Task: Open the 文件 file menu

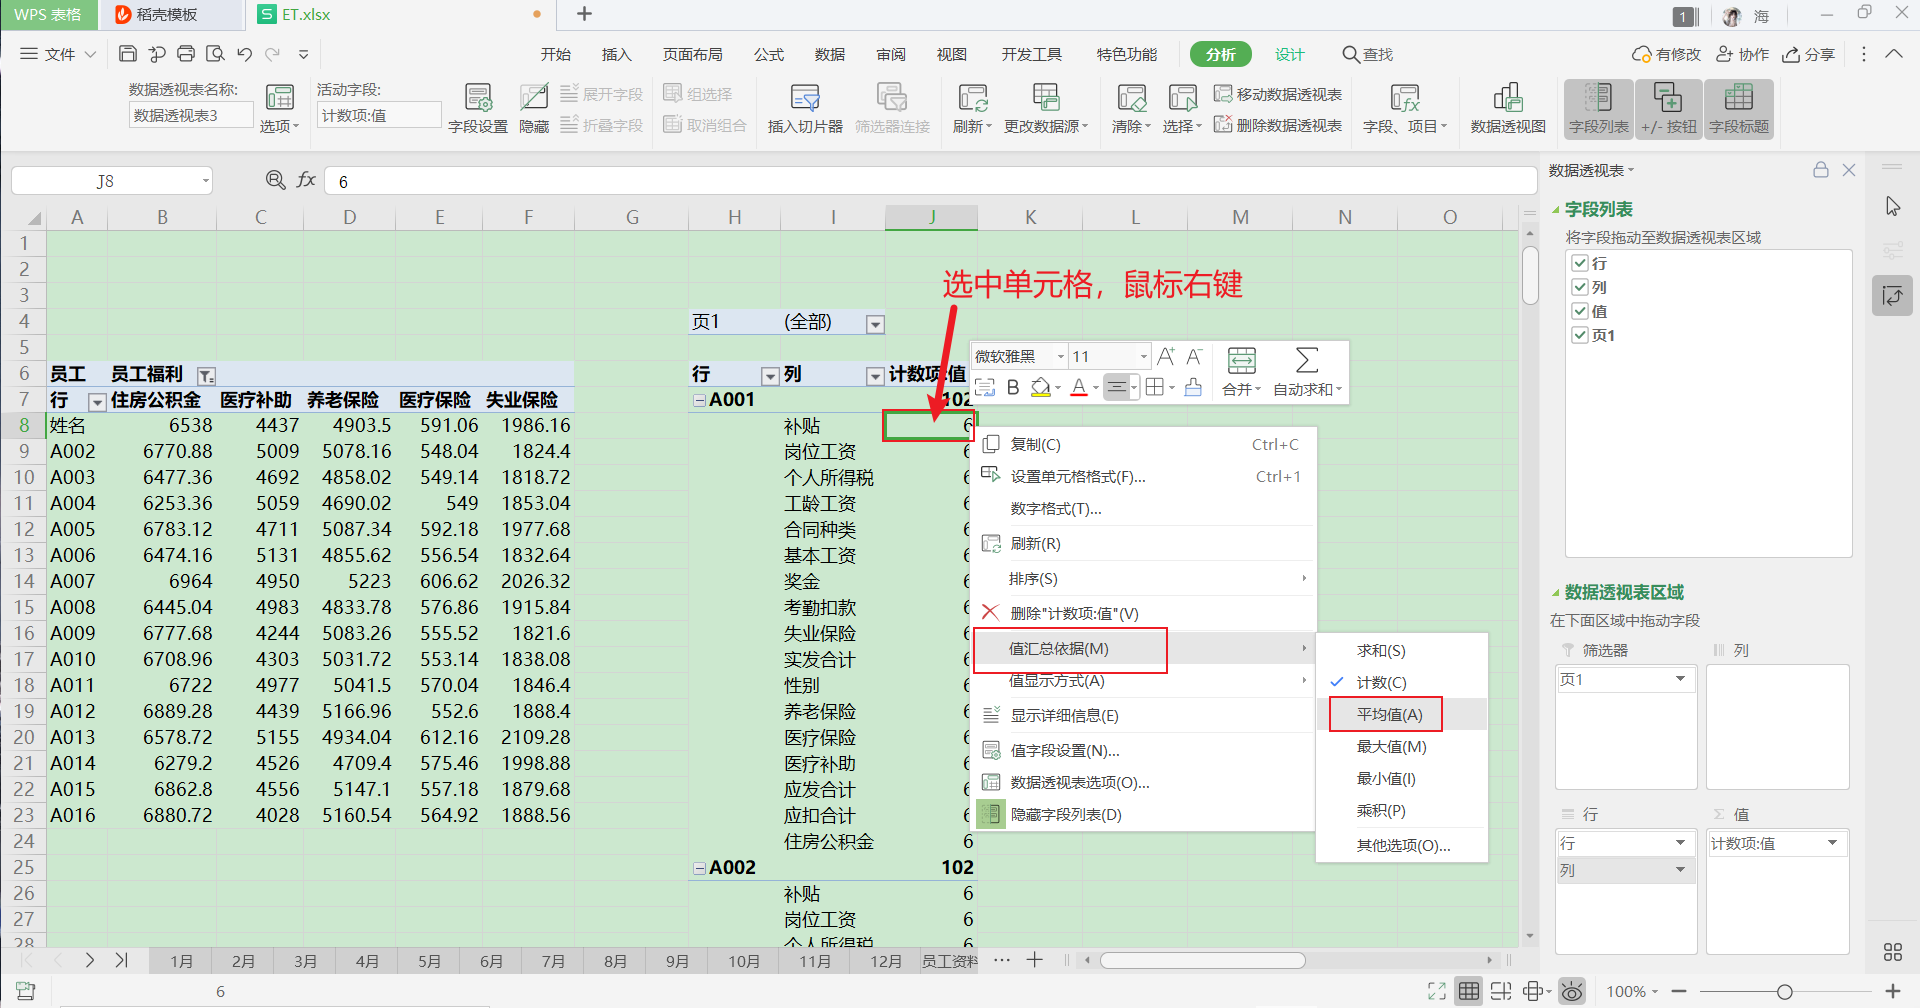Action: (x=58, y=54)
